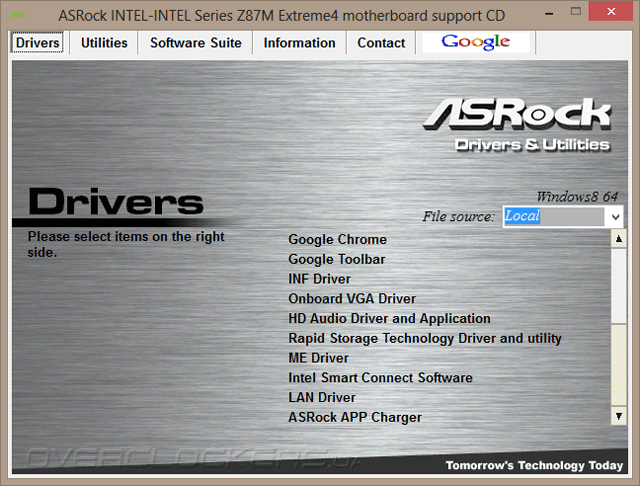Click the driver list scroll up arrow

pos(619,239)
